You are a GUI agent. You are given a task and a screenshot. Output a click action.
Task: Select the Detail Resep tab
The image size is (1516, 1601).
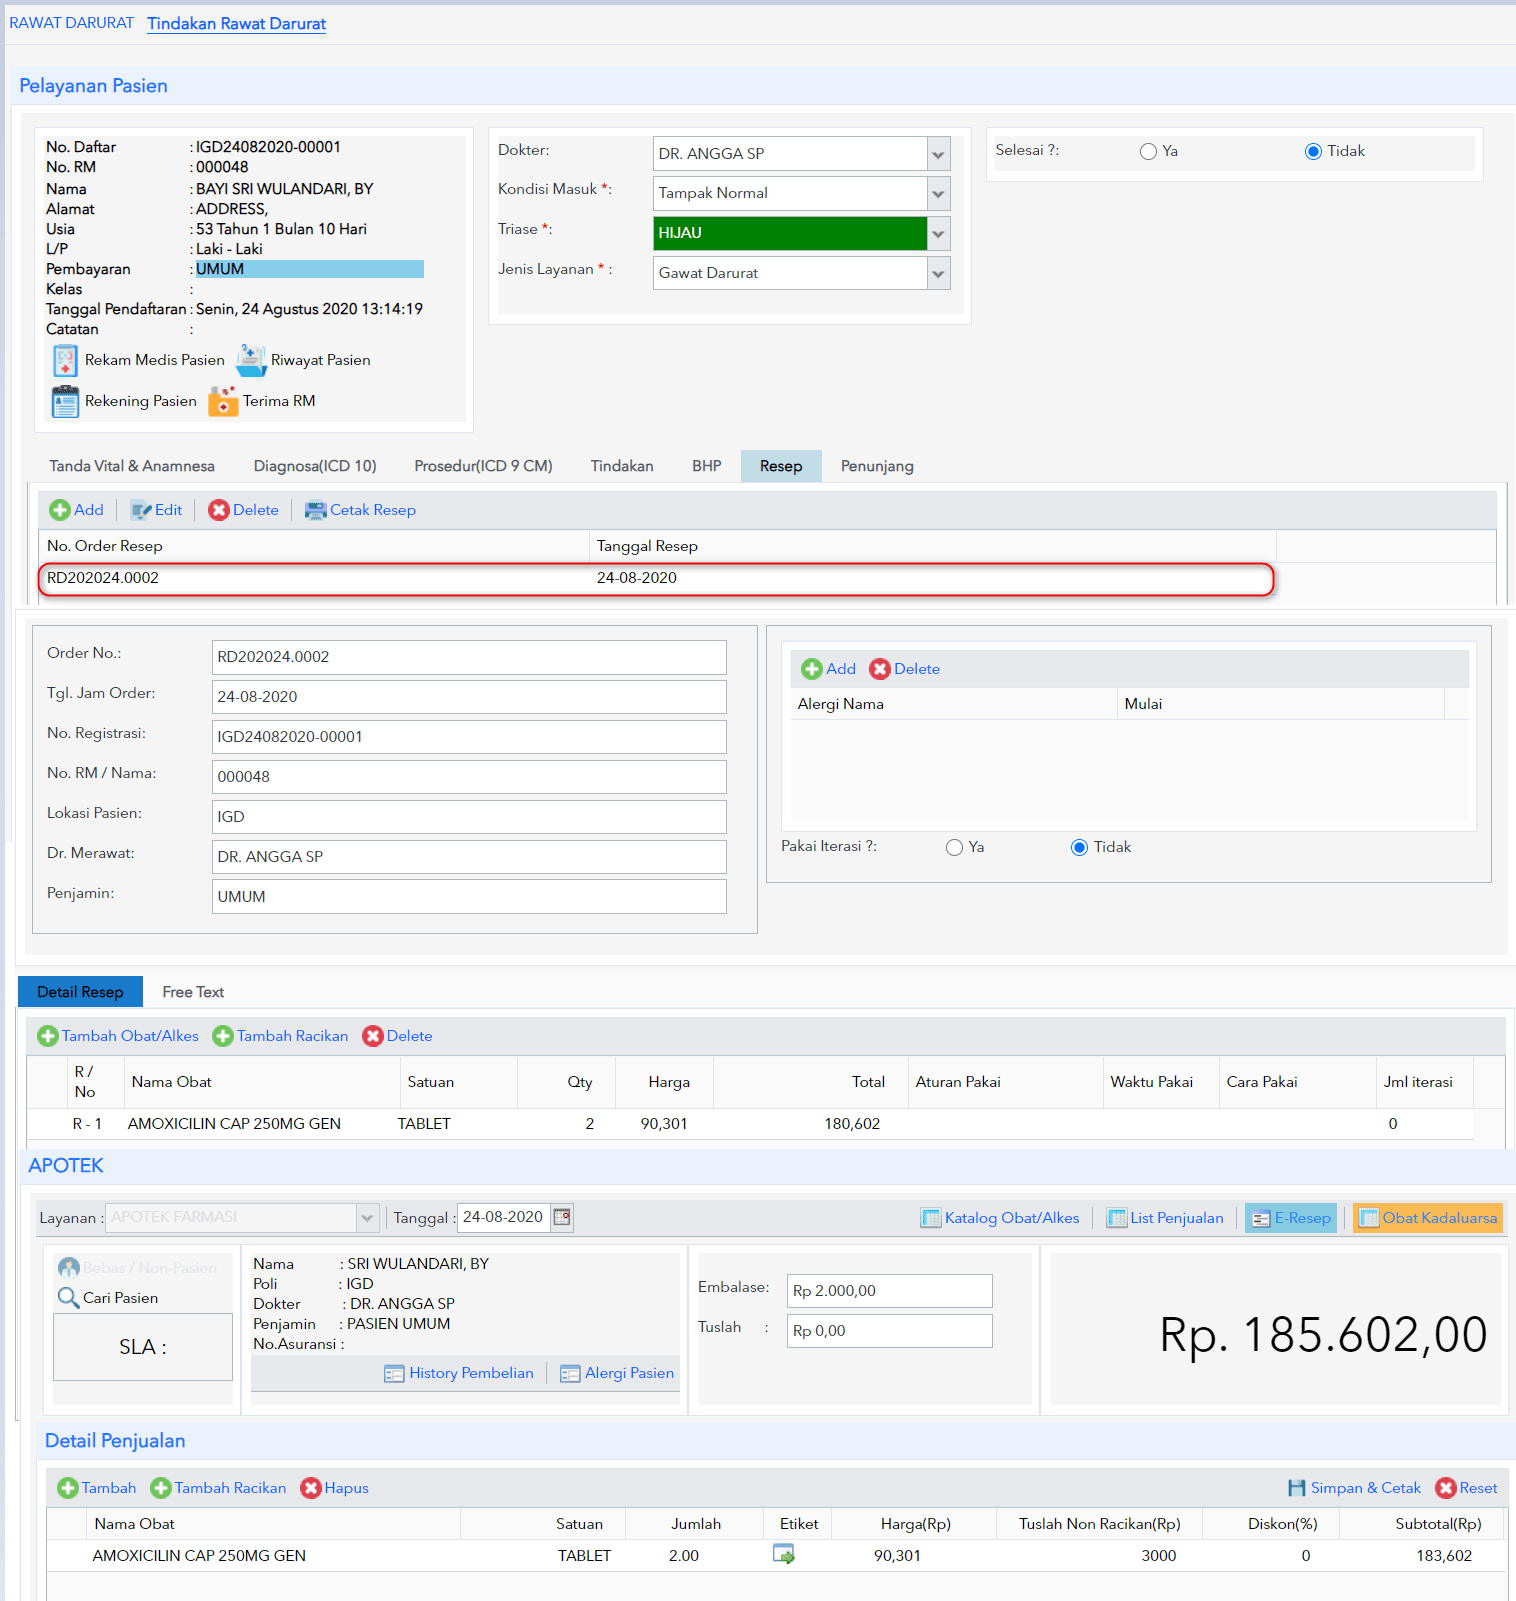(x=80, y=992)
